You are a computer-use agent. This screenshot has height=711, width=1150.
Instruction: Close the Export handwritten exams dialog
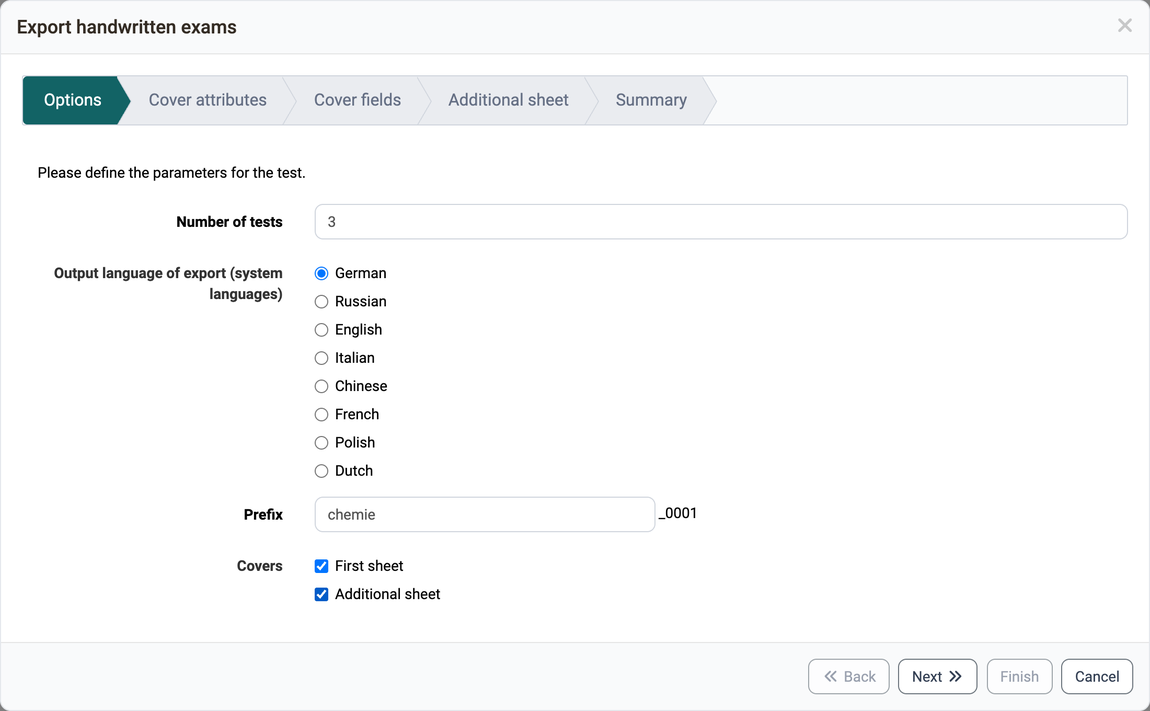click(1124, 26)
